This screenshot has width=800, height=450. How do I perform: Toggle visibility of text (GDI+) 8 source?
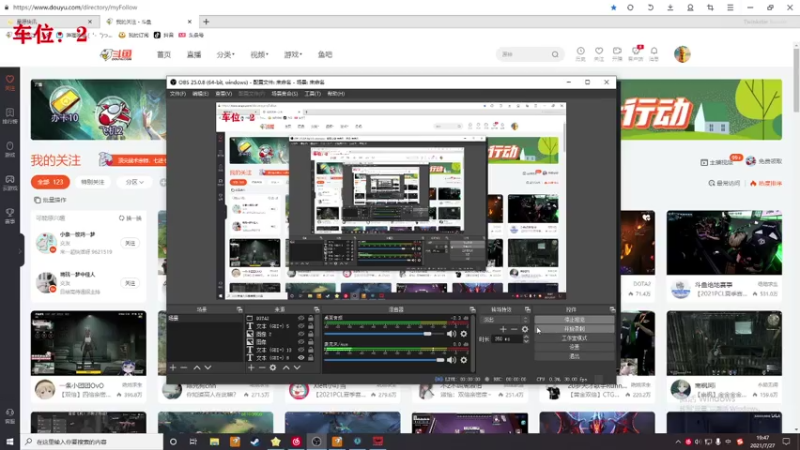coord(301,358)
